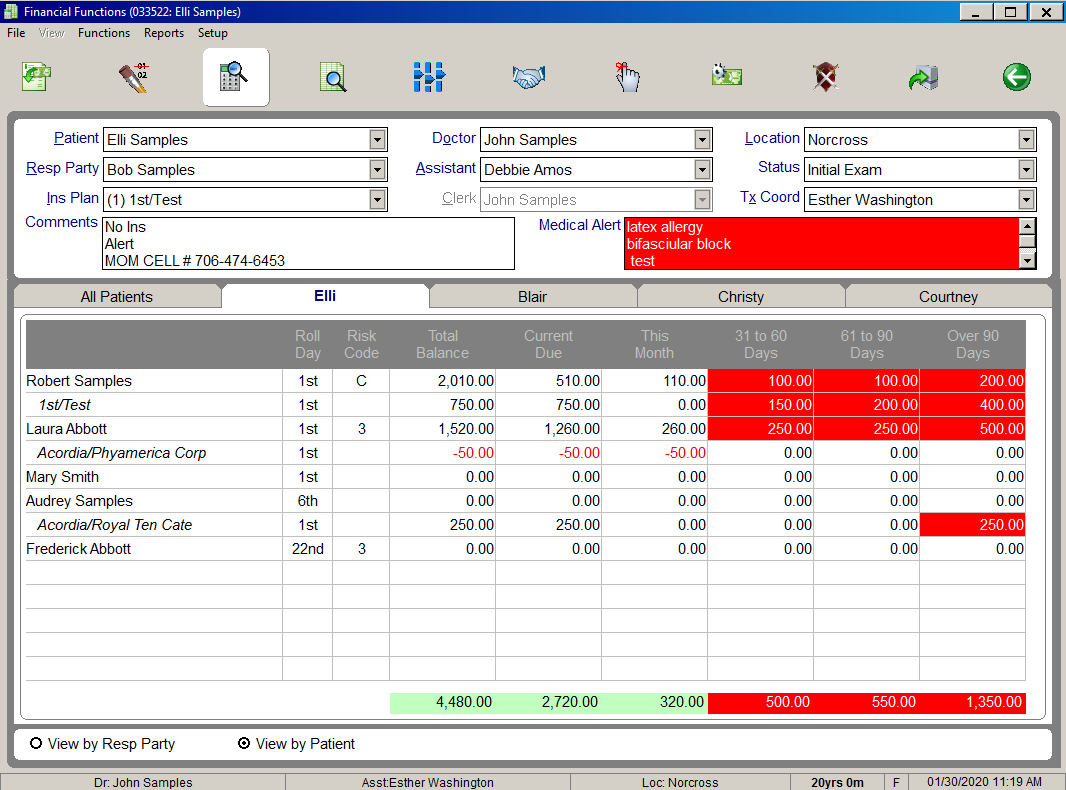Viewport: 1066px width, 790px height.
Task: Click the Financial Functions title bar app icon
Action: 11,12
